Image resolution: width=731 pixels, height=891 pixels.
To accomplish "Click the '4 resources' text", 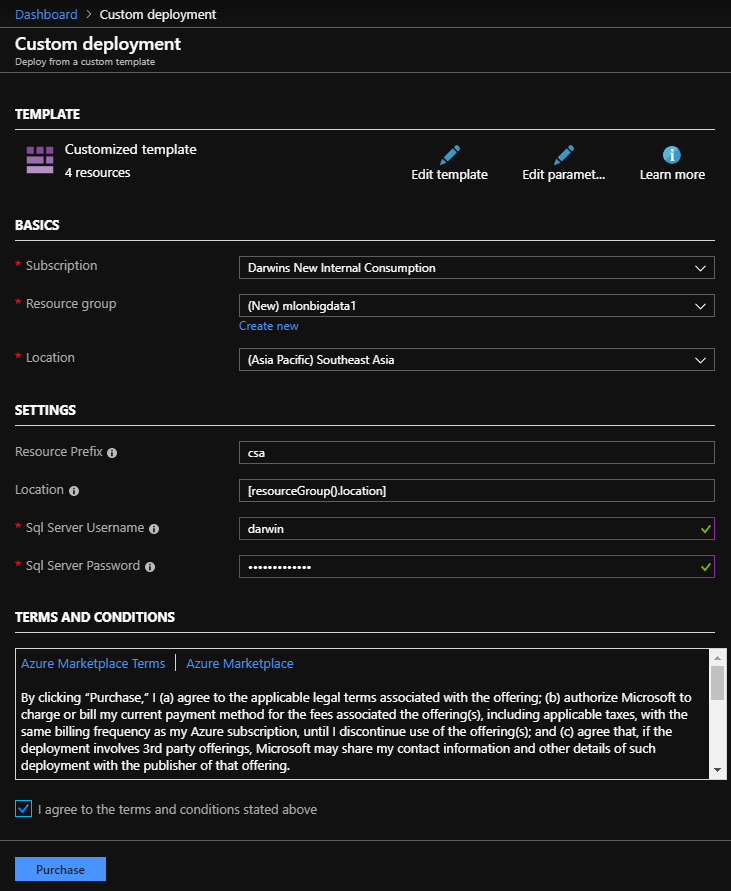I will click(97, 173).
